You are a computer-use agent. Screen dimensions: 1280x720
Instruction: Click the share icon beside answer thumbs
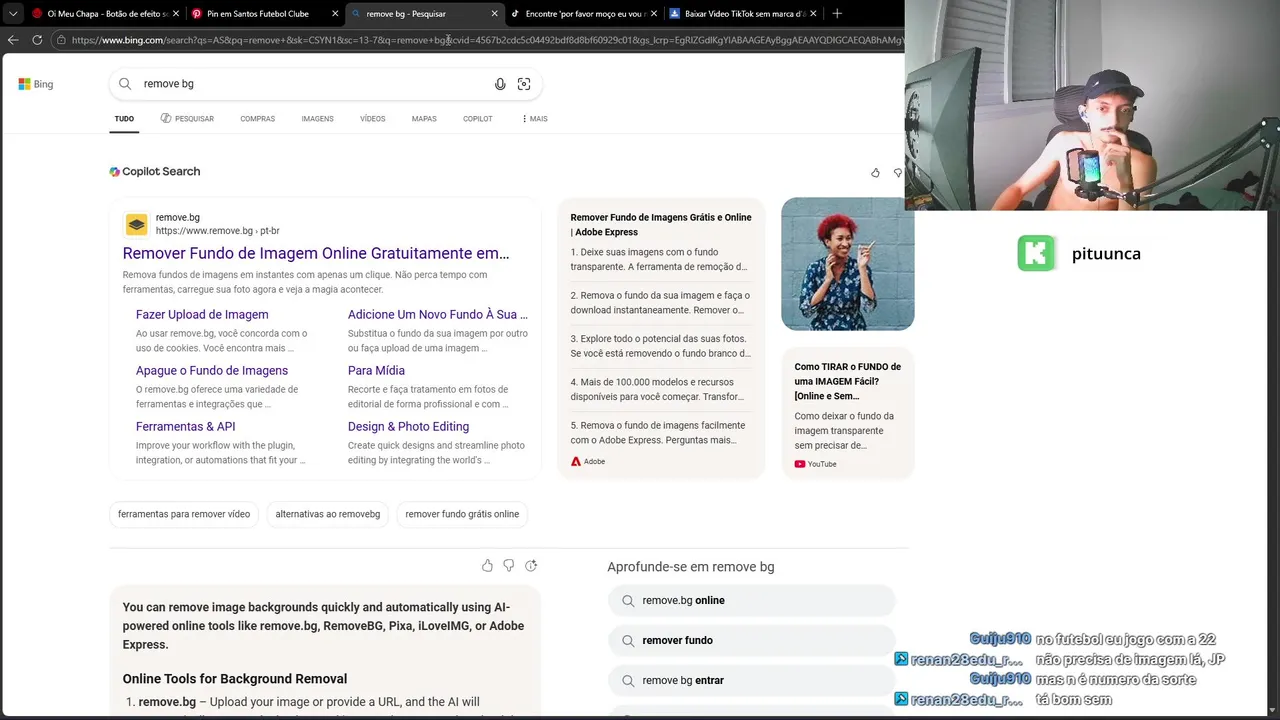click(x=531, y=566)
